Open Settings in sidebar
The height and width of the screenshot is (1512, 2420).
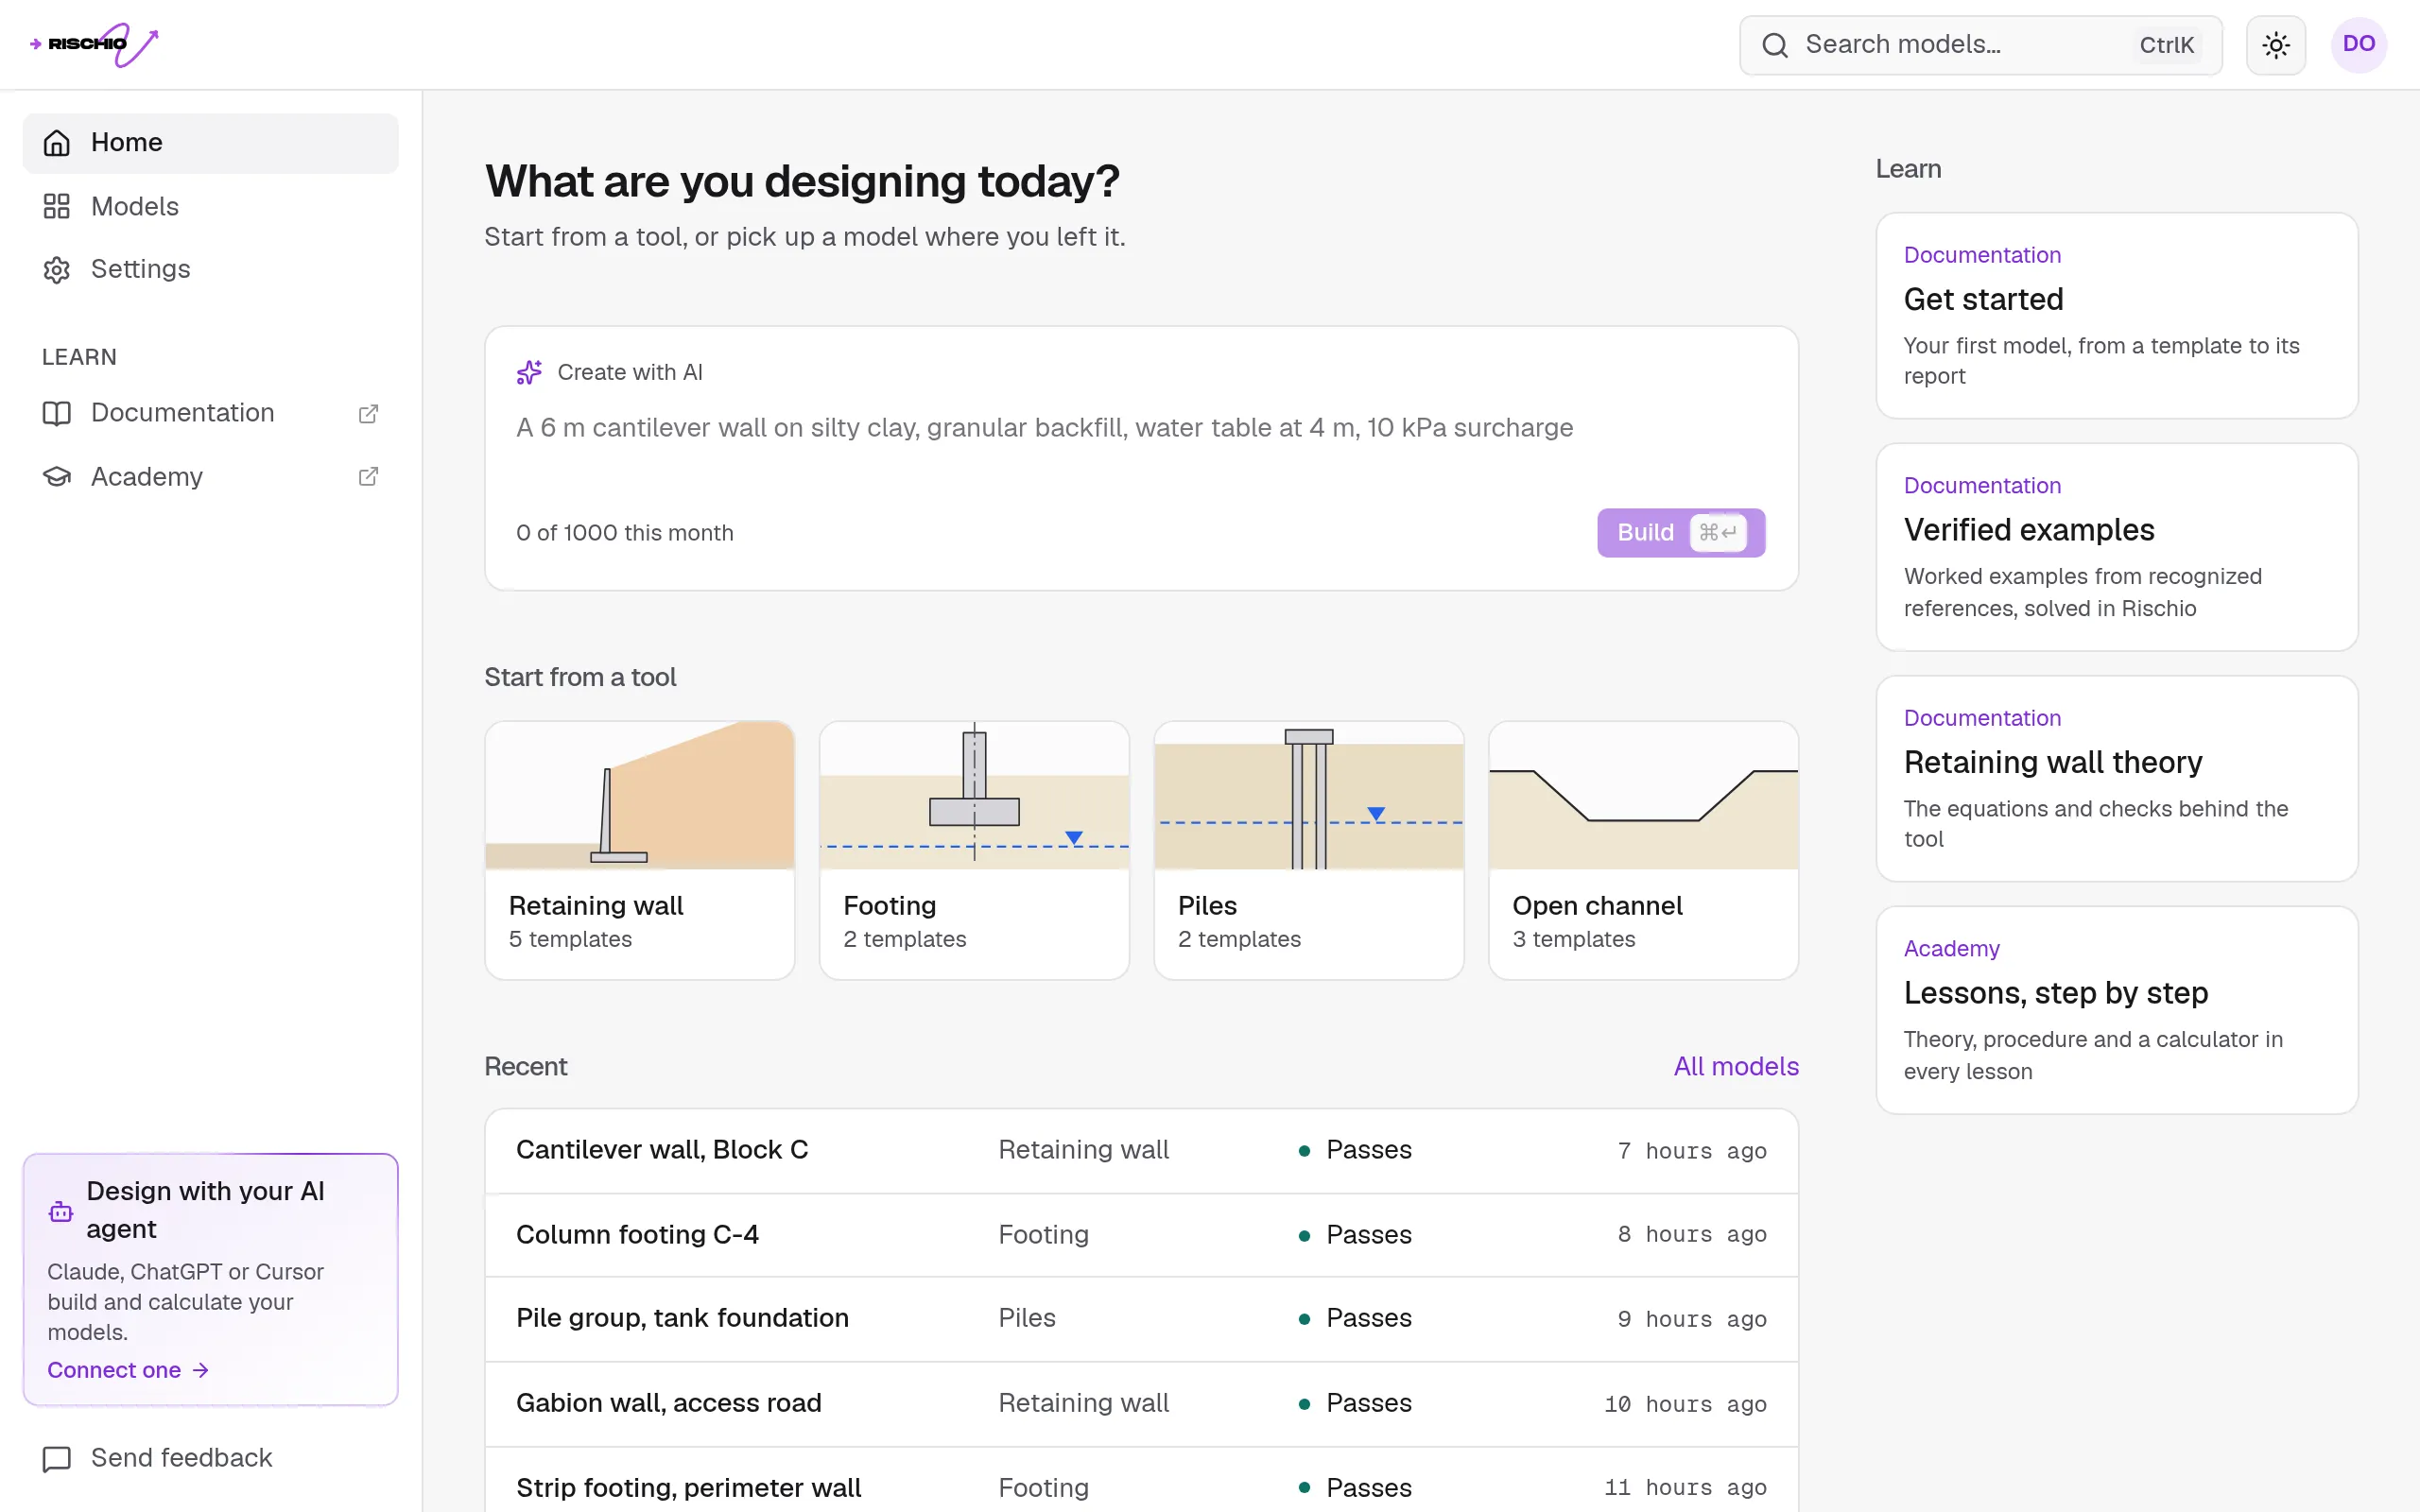tap(210, 269)
